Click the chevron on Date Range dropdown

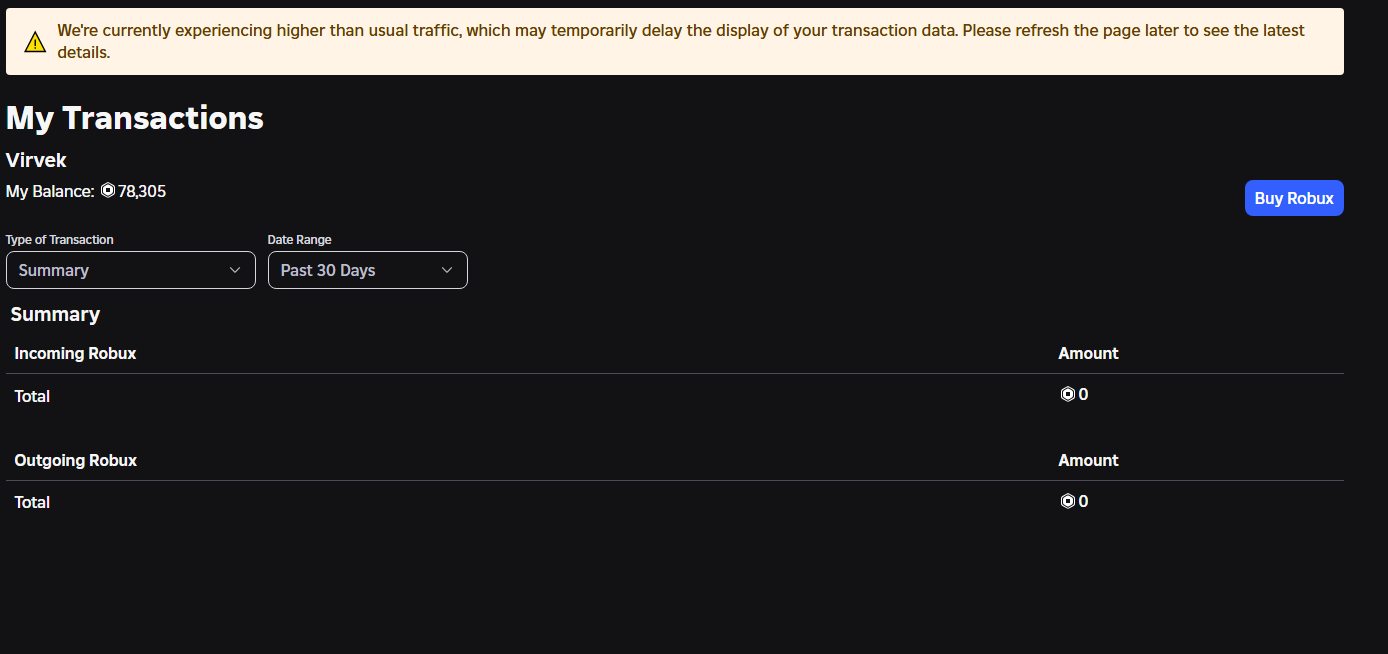click(x=447, y=270)
